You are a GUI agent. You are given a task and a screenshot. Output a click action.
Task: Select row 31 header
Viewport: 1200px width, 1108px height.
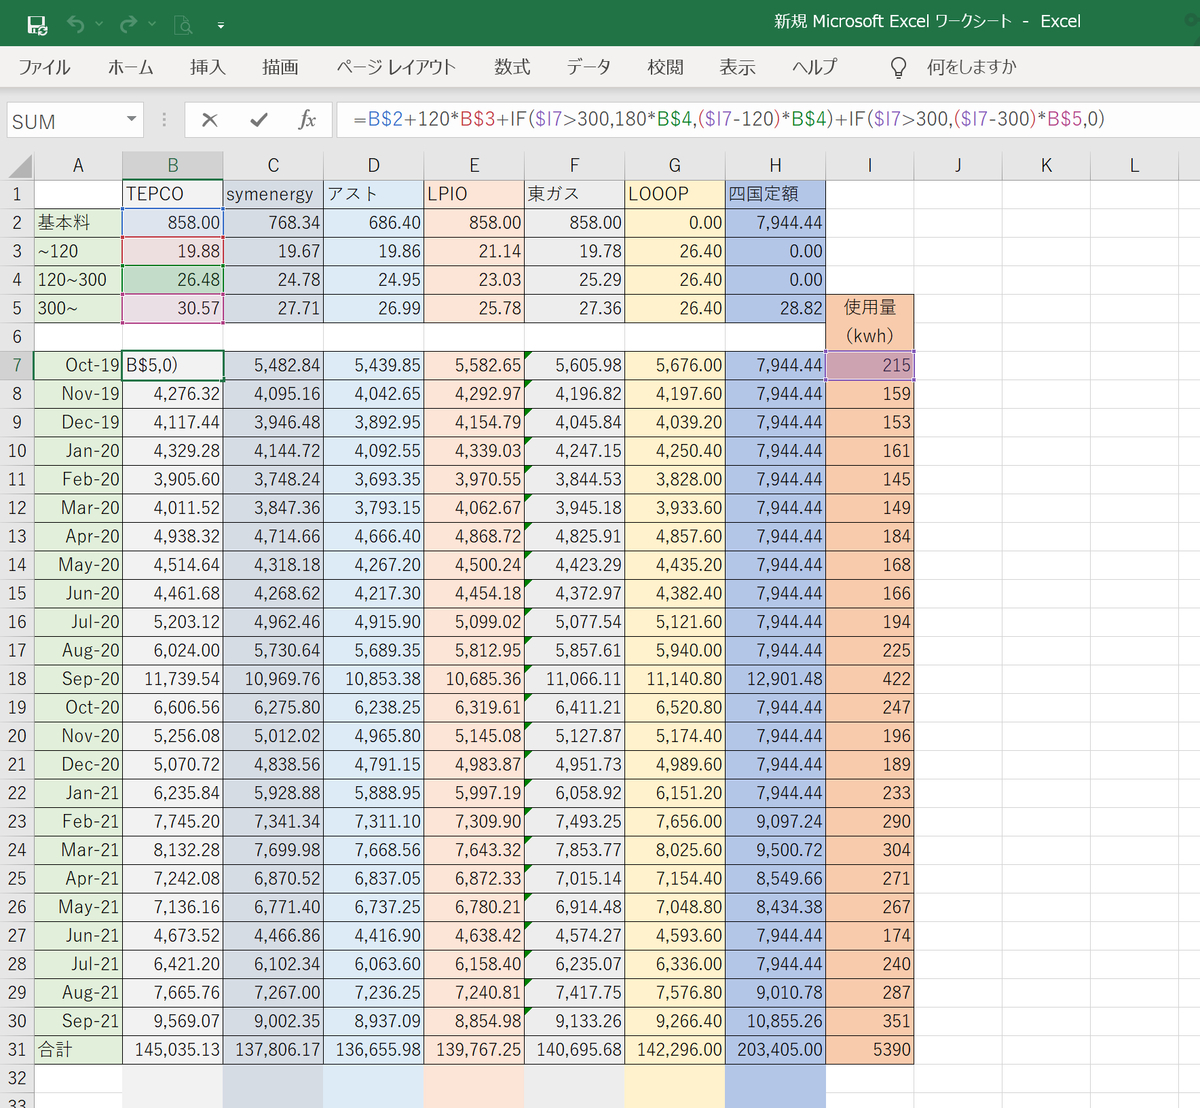tap(17, 1049)
